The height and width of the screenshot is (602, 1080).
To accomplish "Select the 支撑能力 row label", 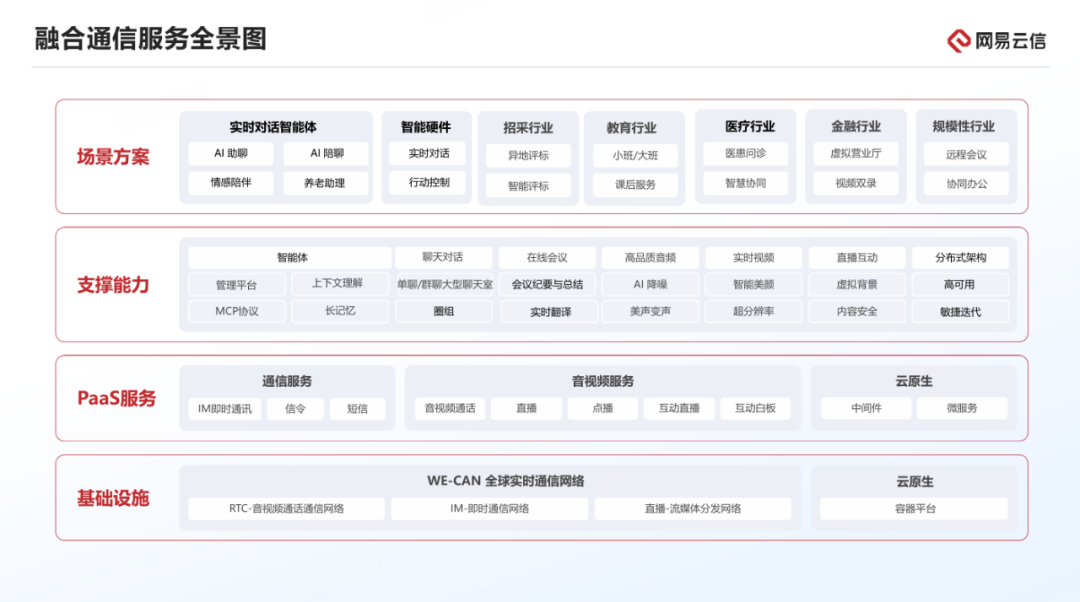I will tap(113, 285).
